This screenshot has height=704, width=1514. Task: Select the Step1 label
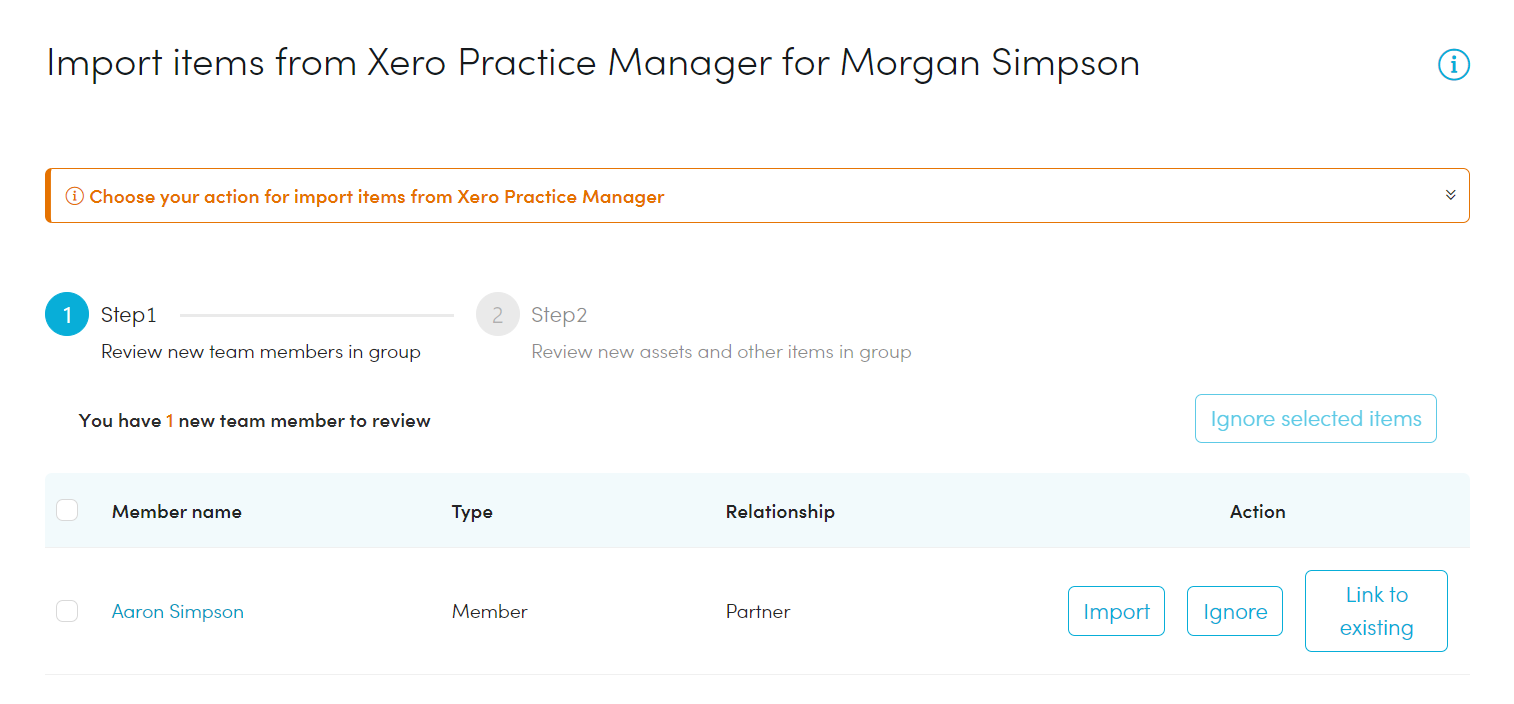pyautogui.click(x=129, y=315)
